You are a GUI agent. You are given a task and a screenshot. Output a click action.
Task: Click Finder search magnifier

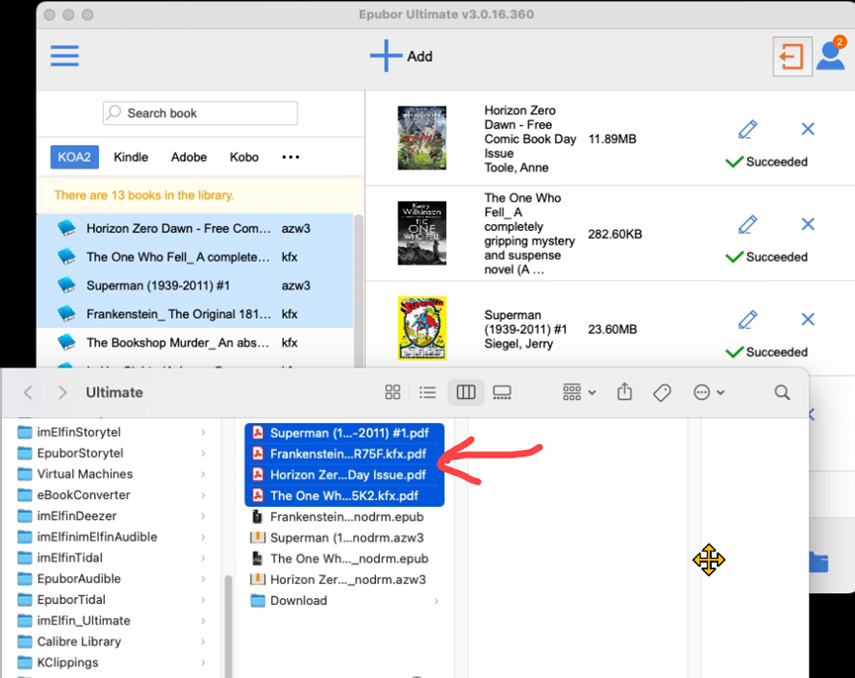coord(782,392)
